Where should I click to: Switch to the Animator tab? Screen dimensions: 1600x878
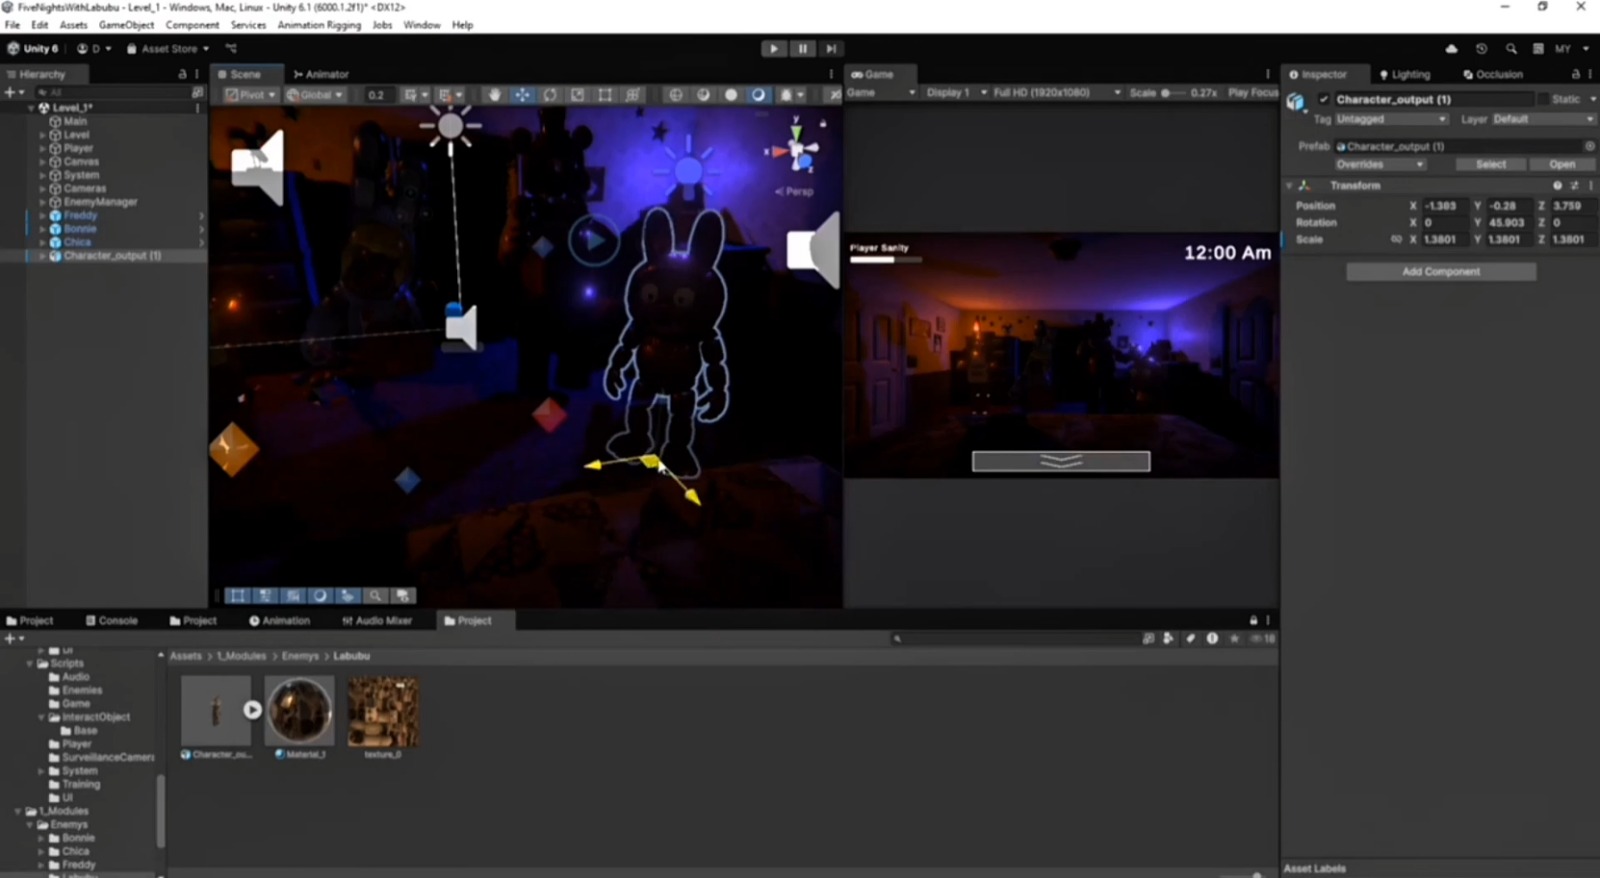(321, 74)
